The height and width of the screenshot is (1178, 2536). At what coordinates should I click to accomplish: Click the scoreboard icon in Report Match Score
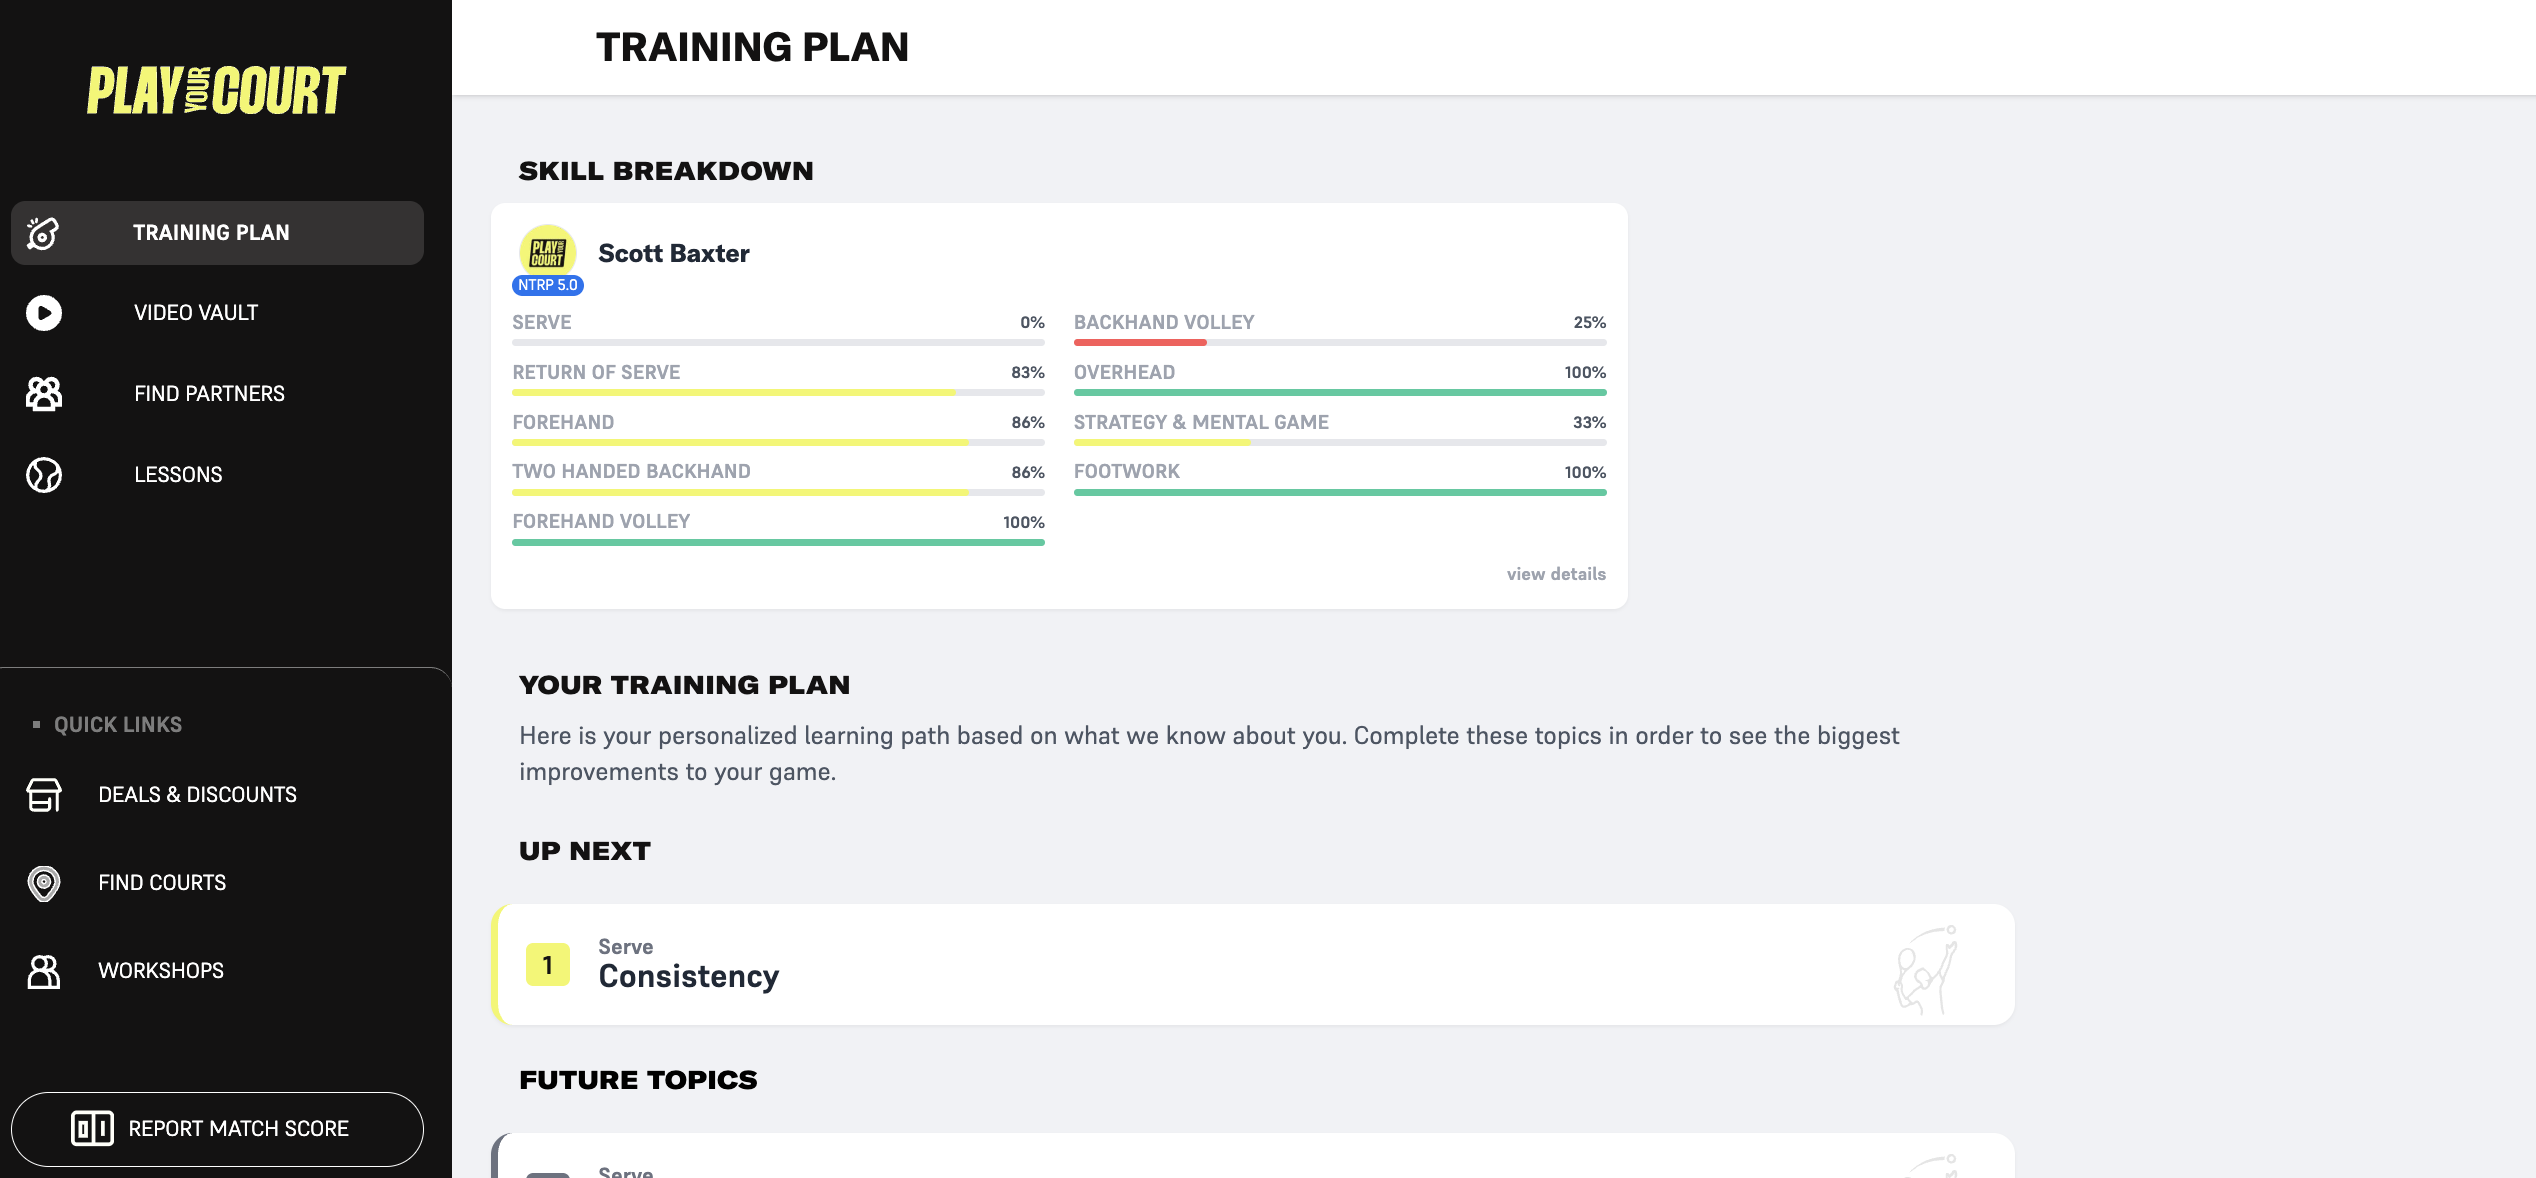(92, 1129)
